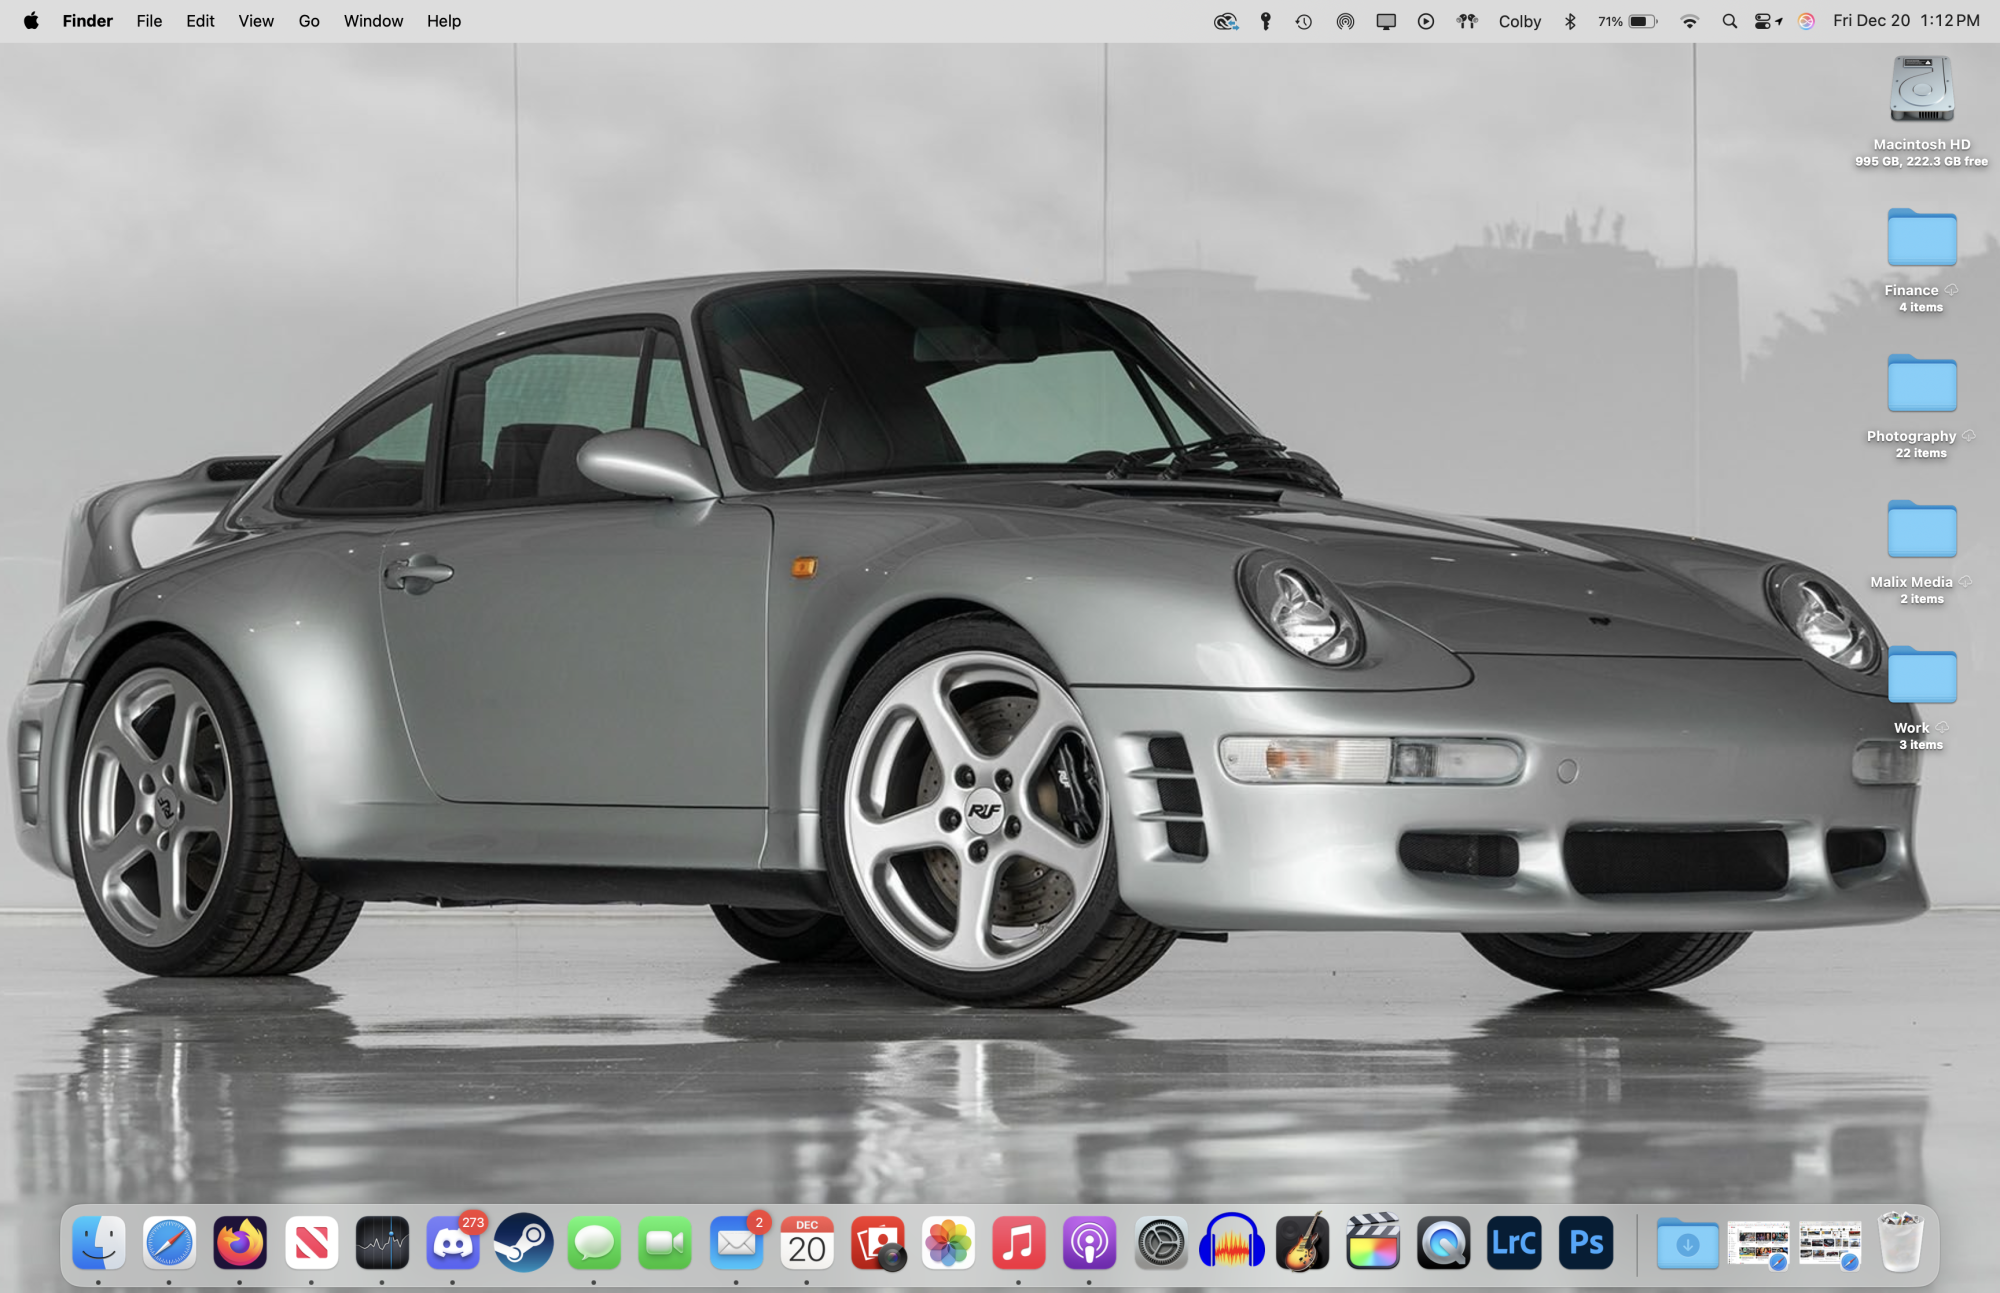Open Adobe Photoshop from the Dock

pos(1585,1243)
